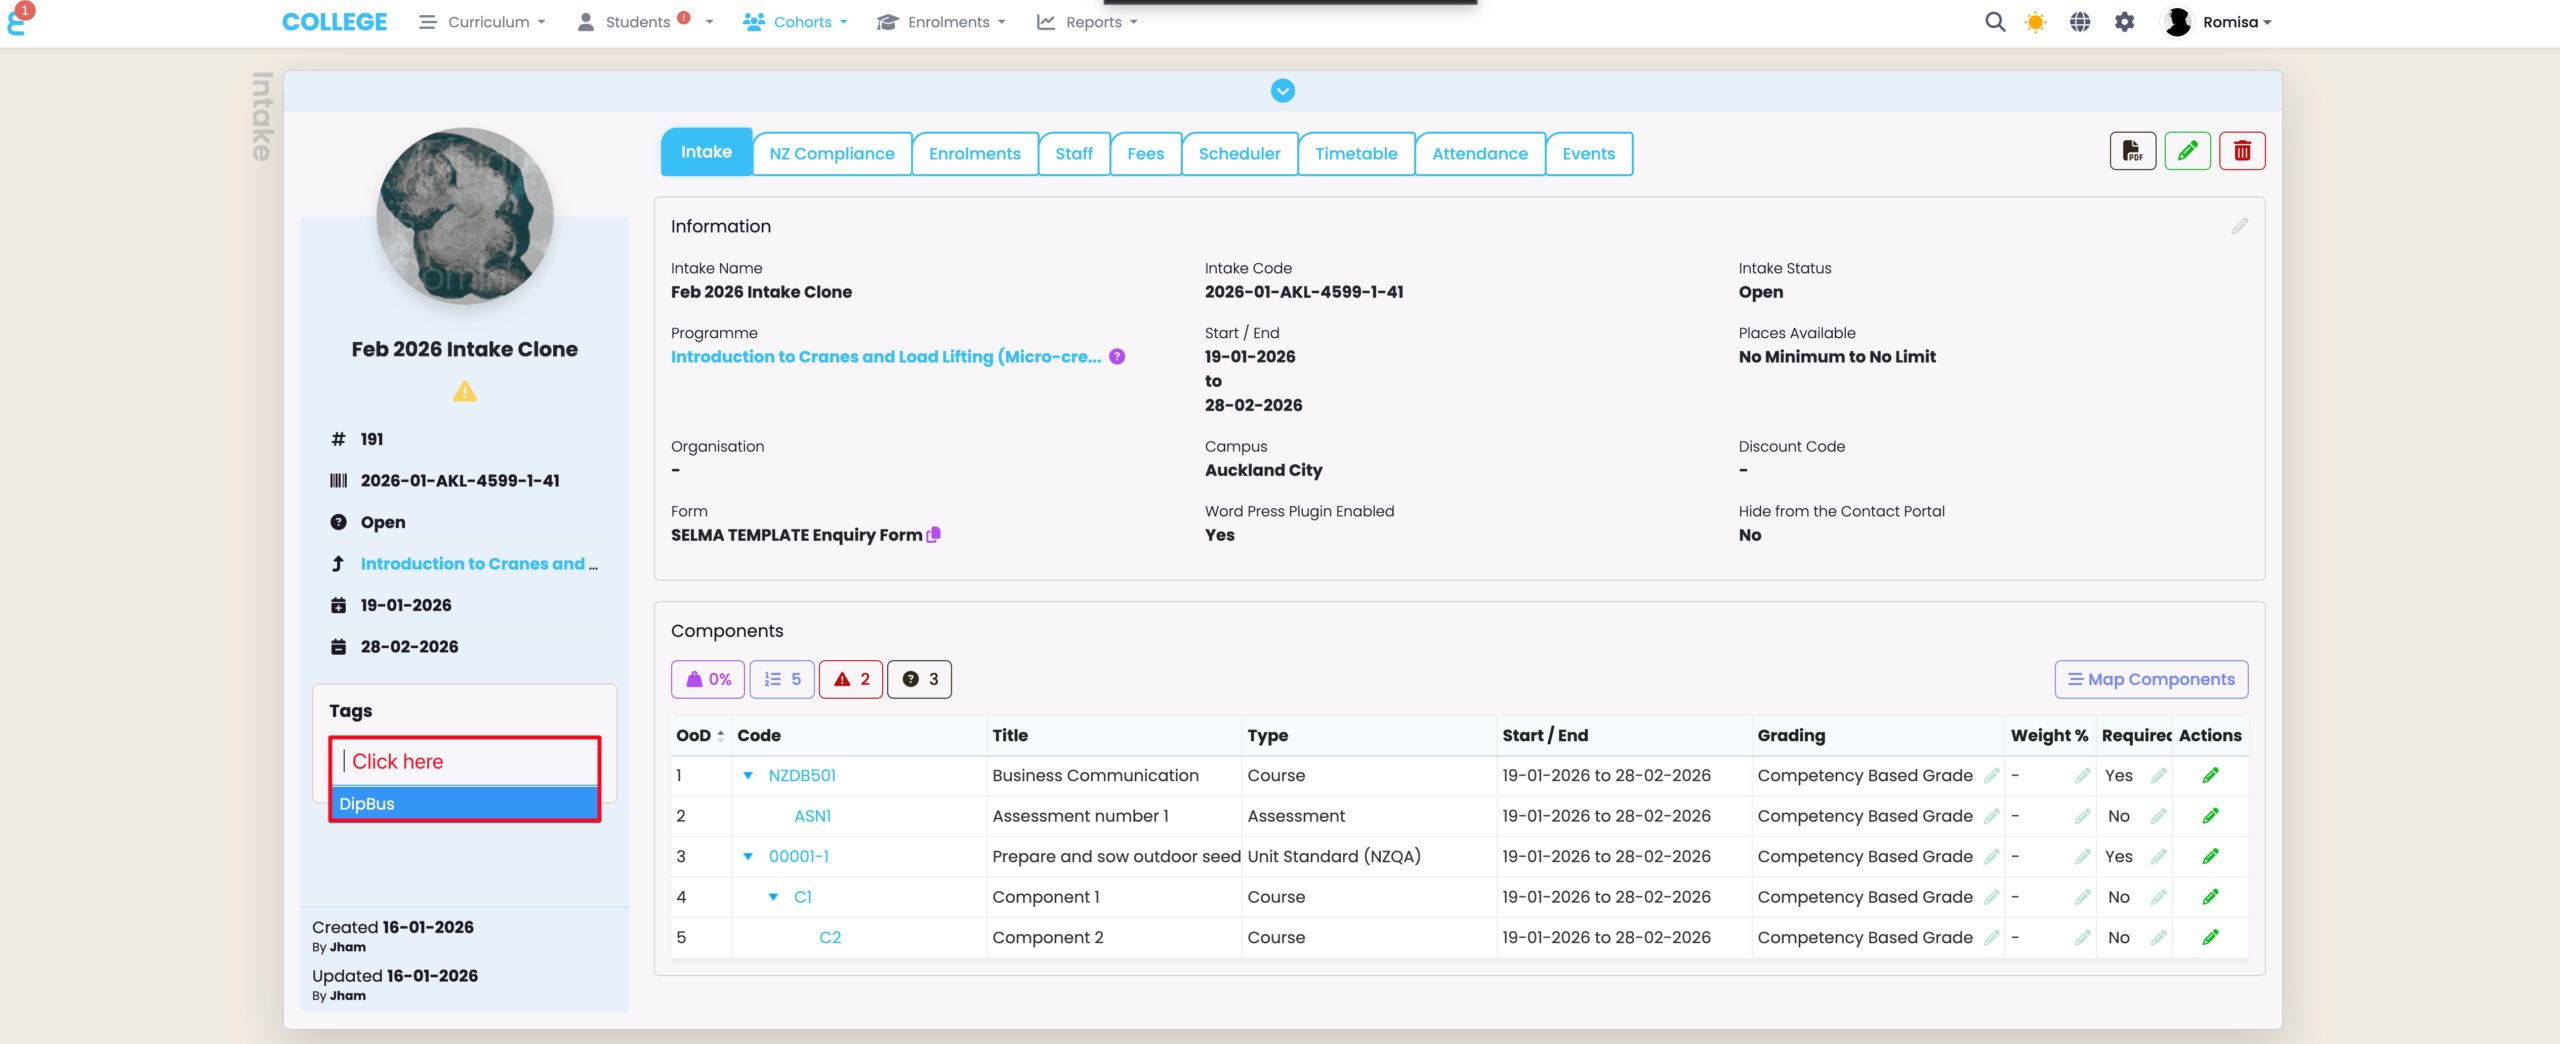Open Introduction to Cranes programme link
The image size is (2560, 1044).
pyautogui.click(x=885, y=357)
